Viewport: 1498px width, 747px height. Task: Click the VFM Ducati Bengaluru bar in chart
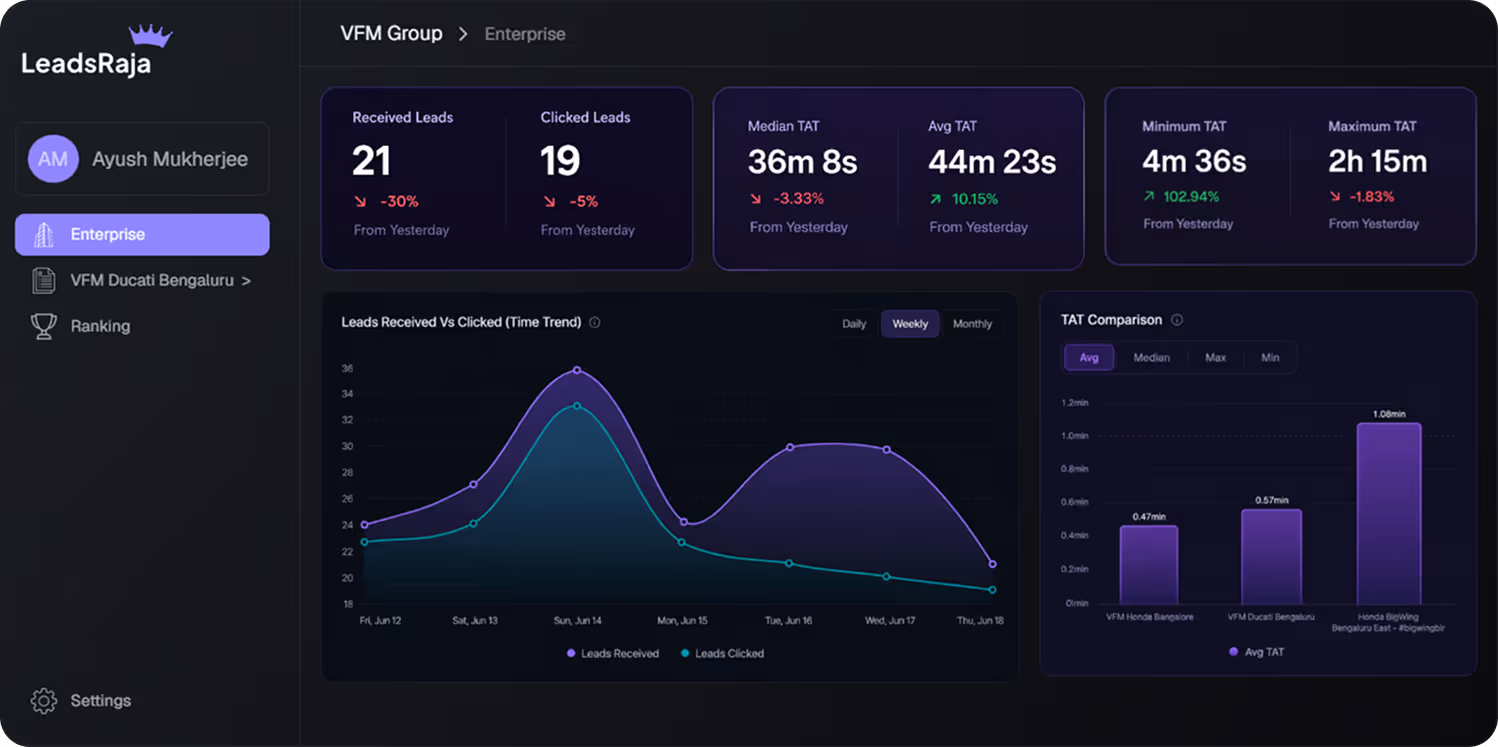1271,556
